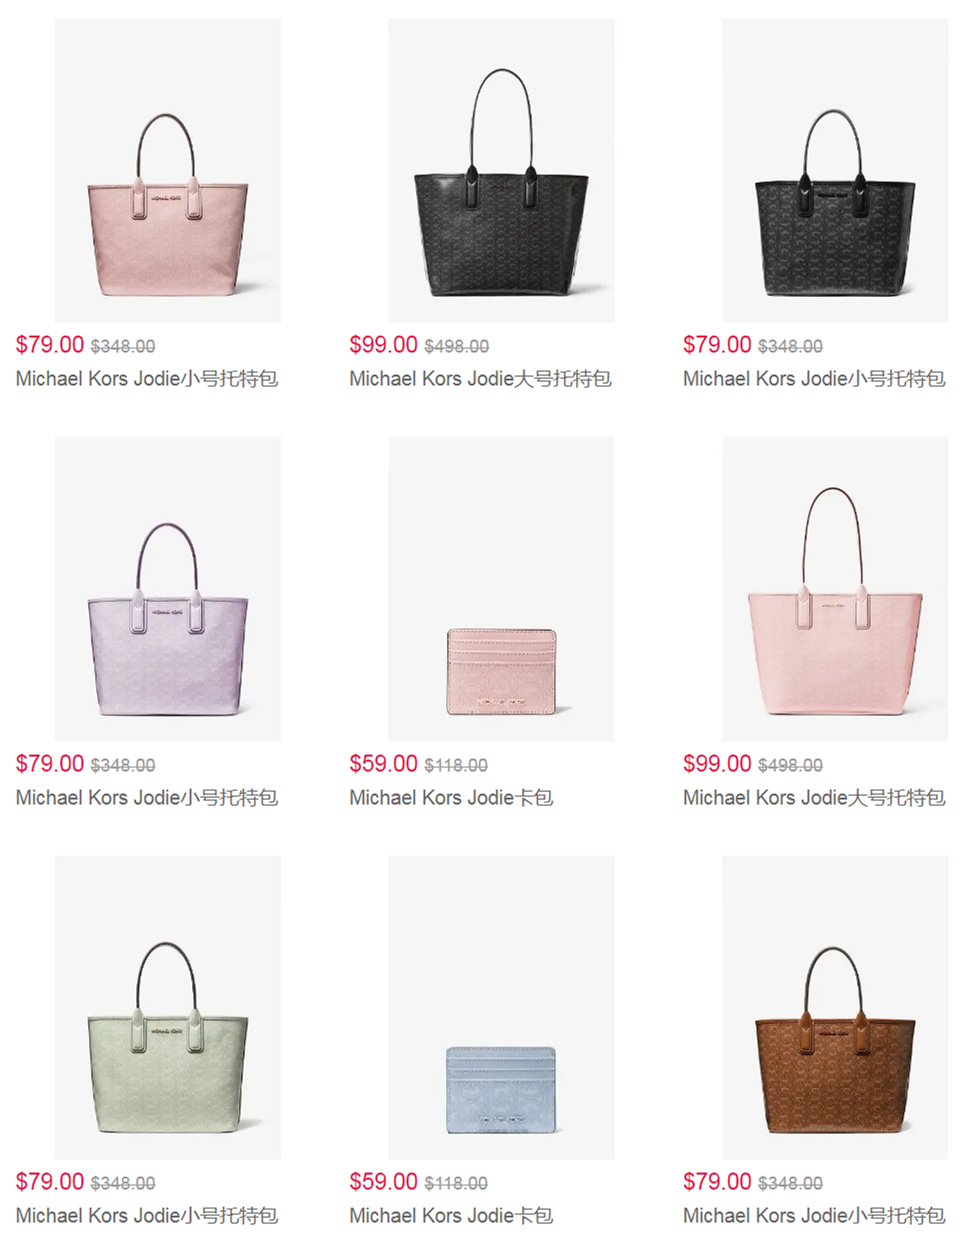Click the blue Jodie card case title link
Image resolution: width=971 pixels, height=1246 pixels.
(451, 1216)
